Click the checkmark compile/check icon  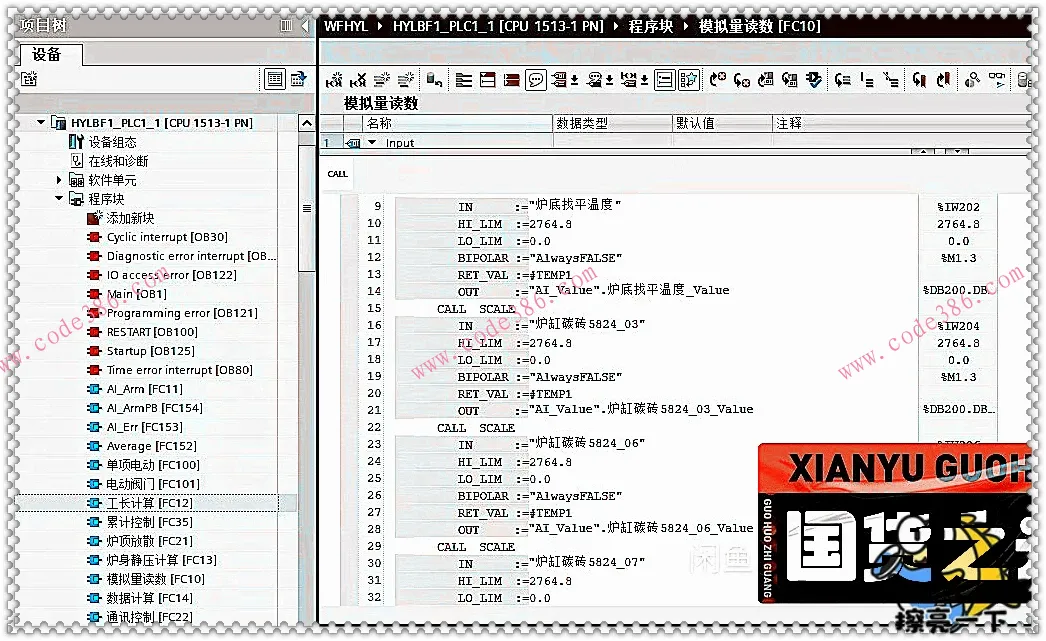click(814, 80)
